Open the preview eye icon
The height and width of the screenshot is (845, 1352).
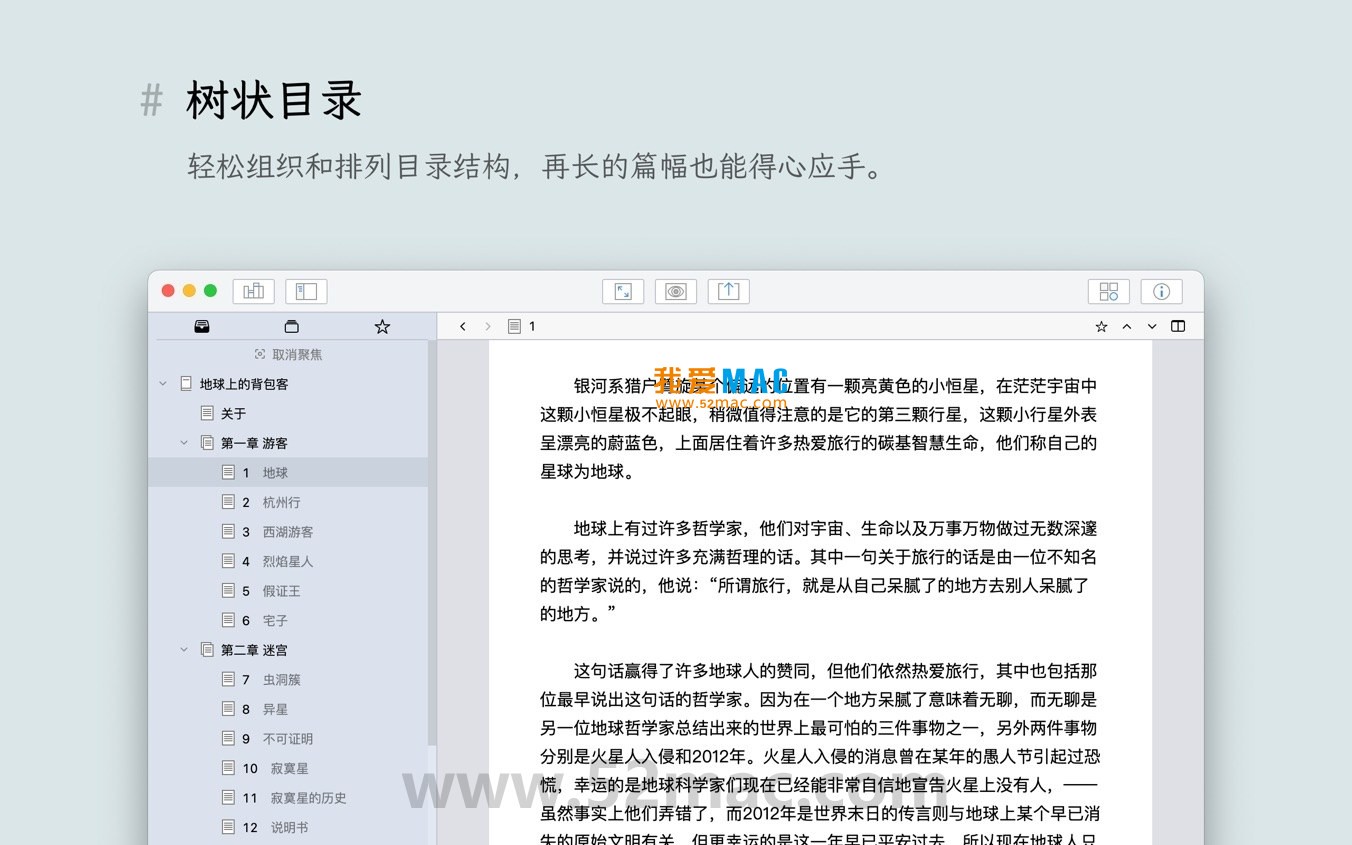[x=675, y=291]
